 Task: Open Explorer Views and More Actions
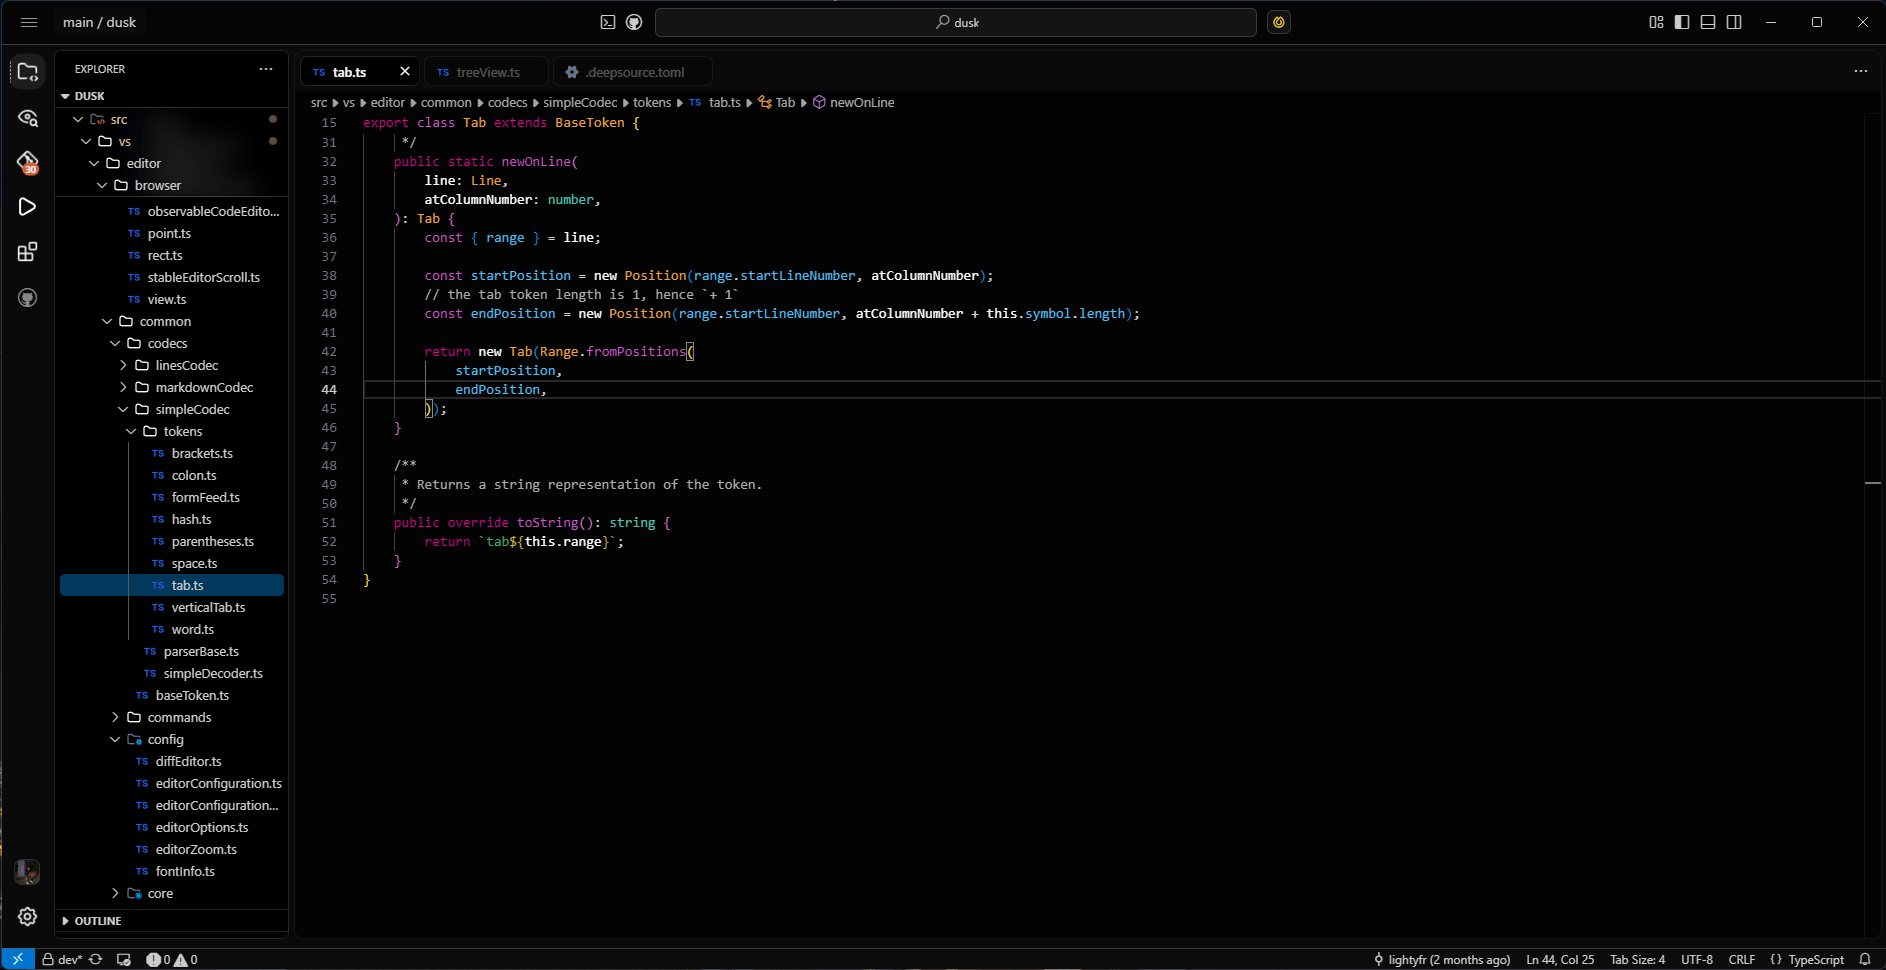point(266,69)
